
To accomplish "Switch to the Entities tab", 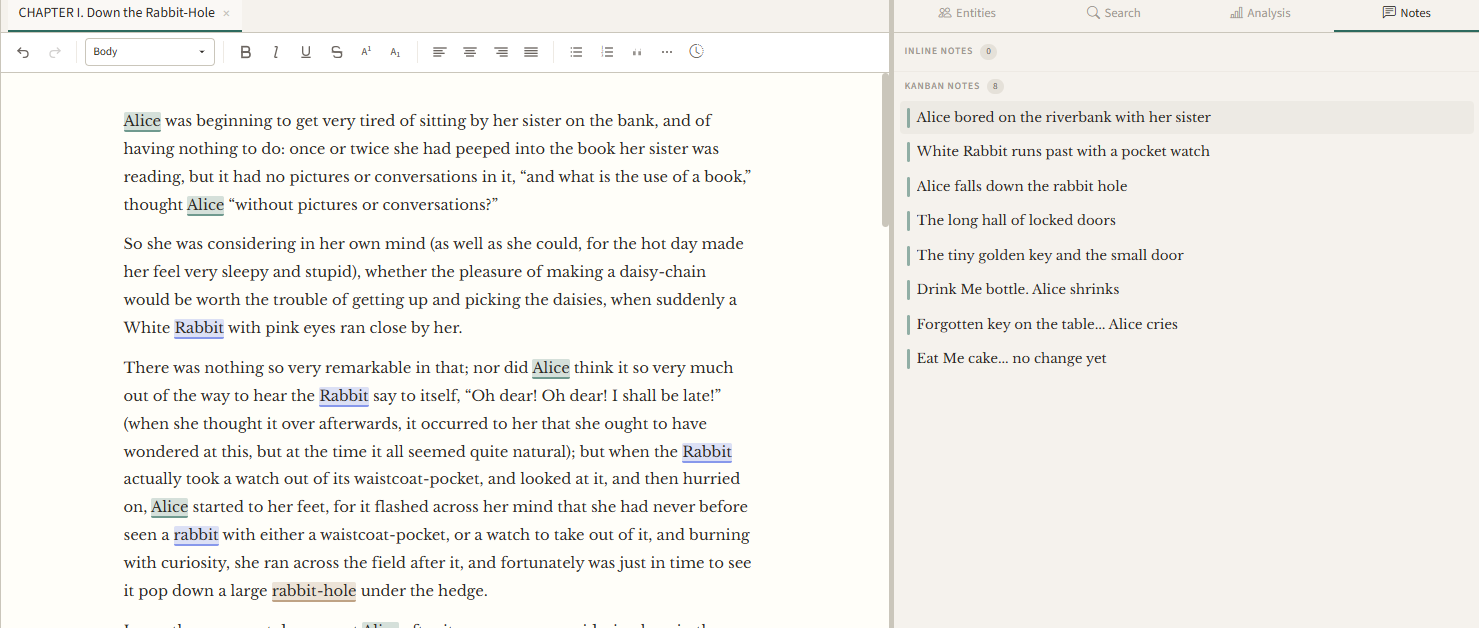I will click(x=967, y=13).
